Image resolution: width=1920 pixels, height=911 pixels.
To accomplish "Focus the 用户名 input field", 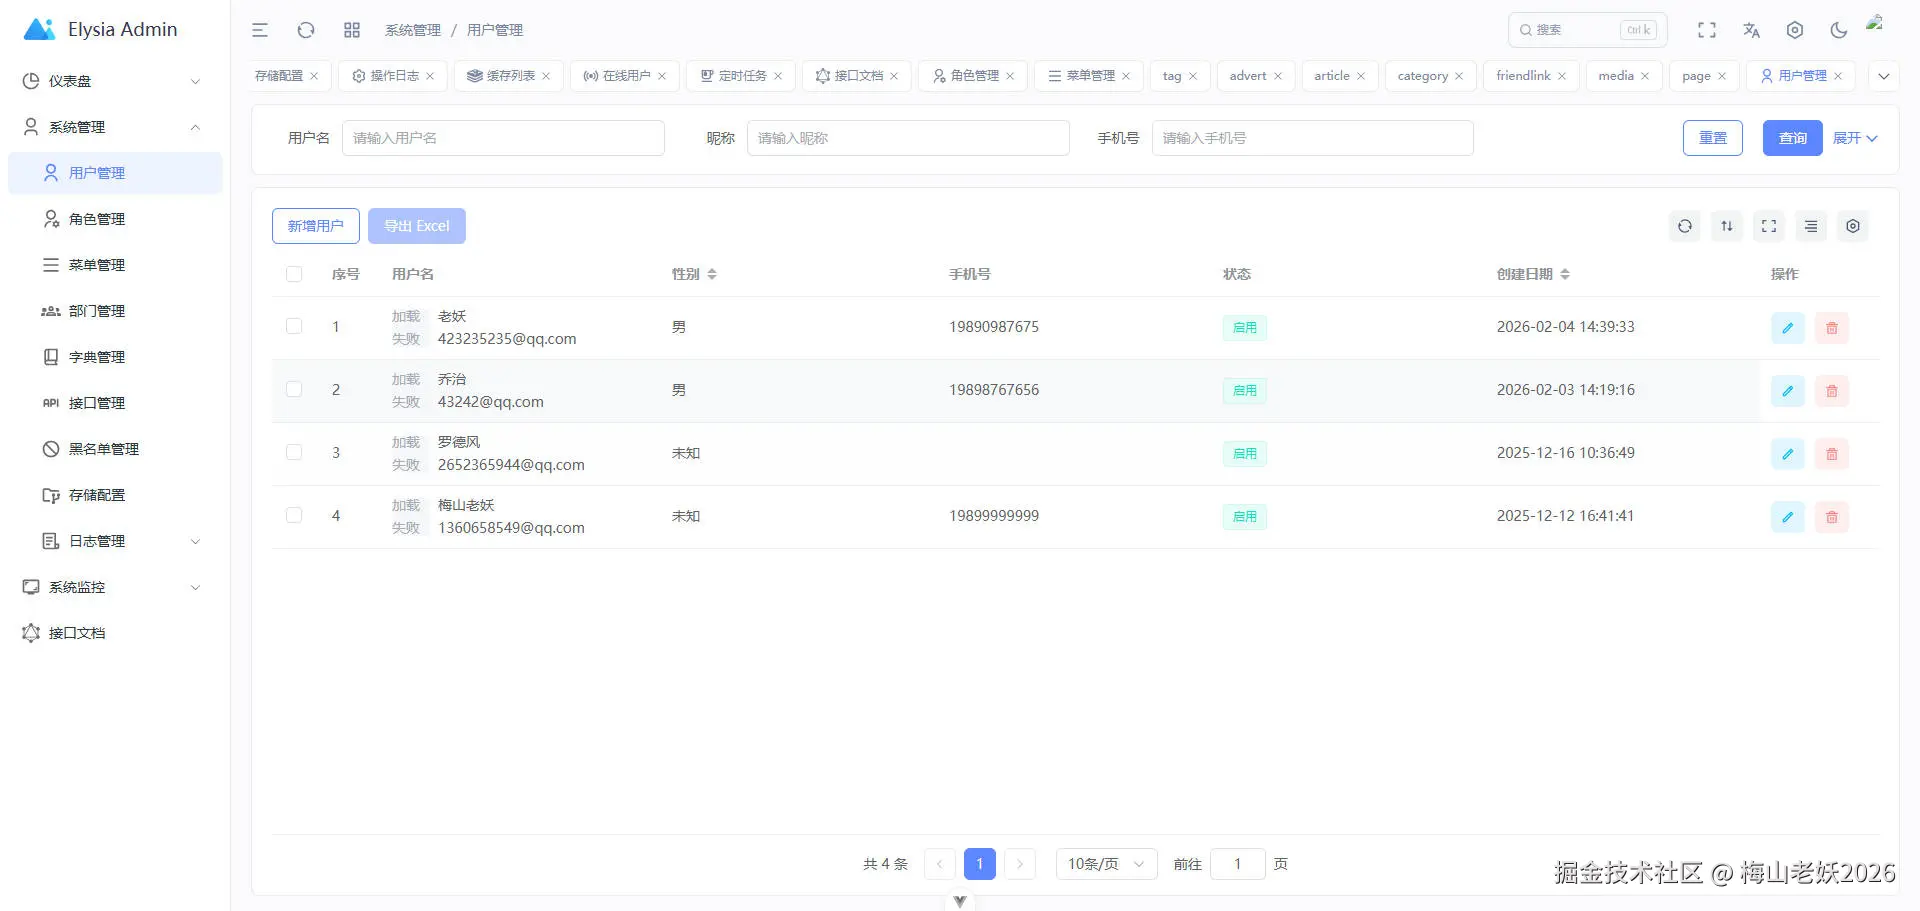I will tap(503, 138).
